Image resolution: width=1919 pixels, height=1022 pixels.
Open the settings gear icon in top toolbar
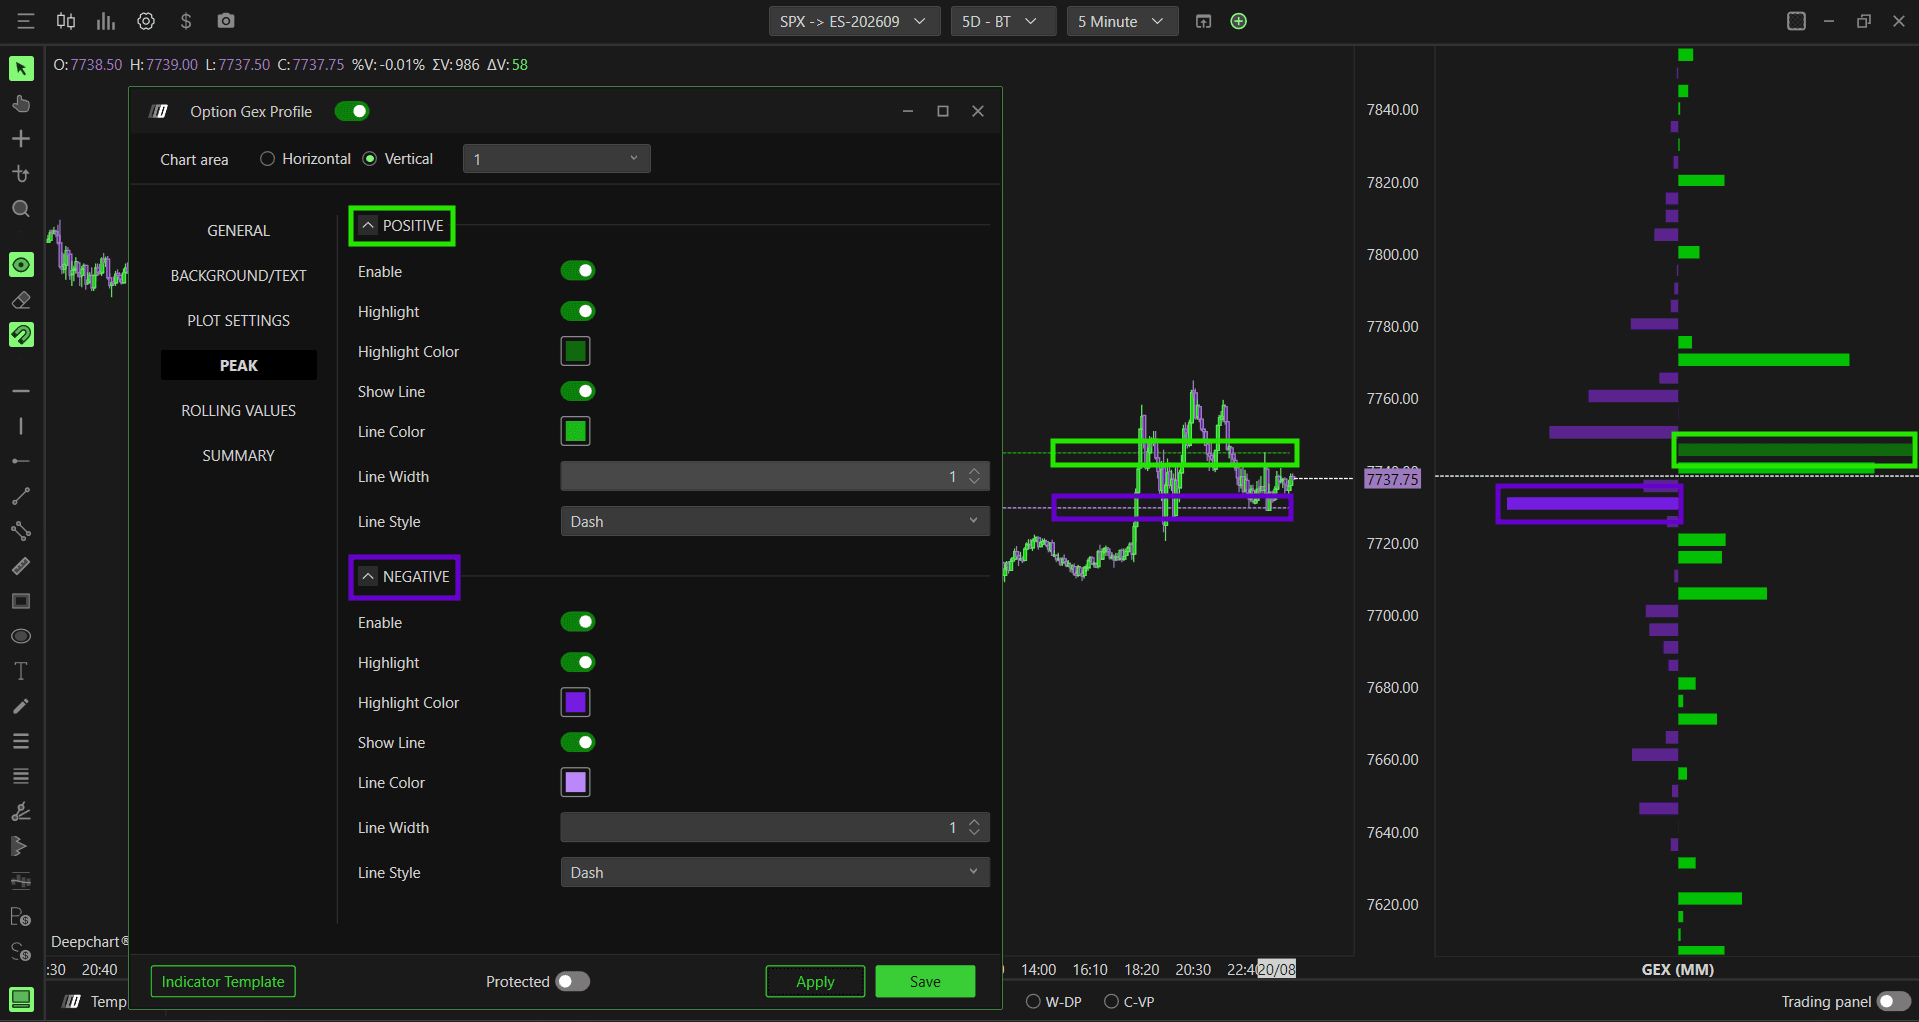coord(146,21)
